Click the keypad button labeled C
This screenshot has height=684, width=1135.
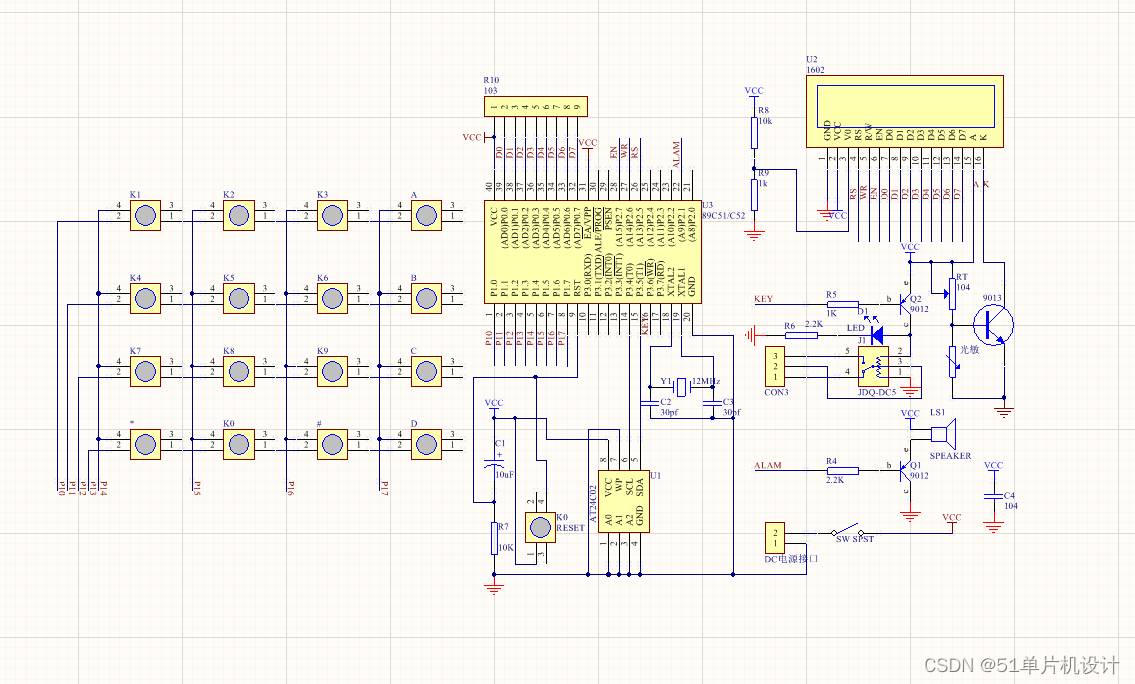(x=426, y=371)
